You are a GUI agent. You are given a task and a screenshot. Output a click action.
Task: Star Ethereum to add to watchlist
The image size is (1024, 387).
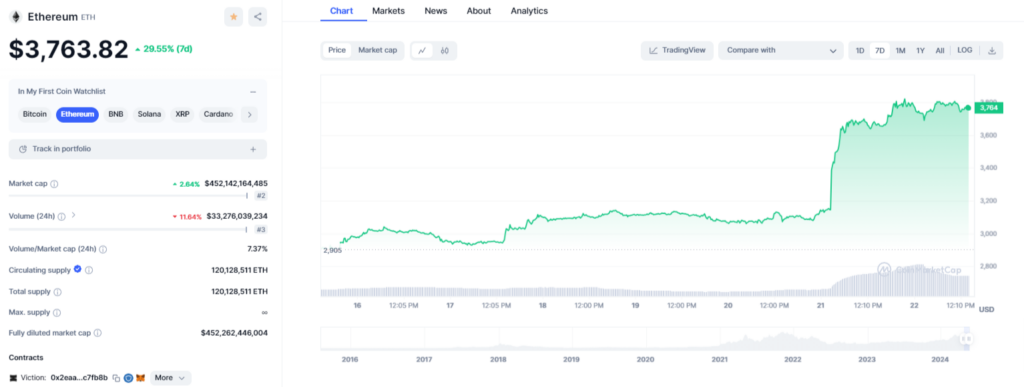[x=233, y=17]
